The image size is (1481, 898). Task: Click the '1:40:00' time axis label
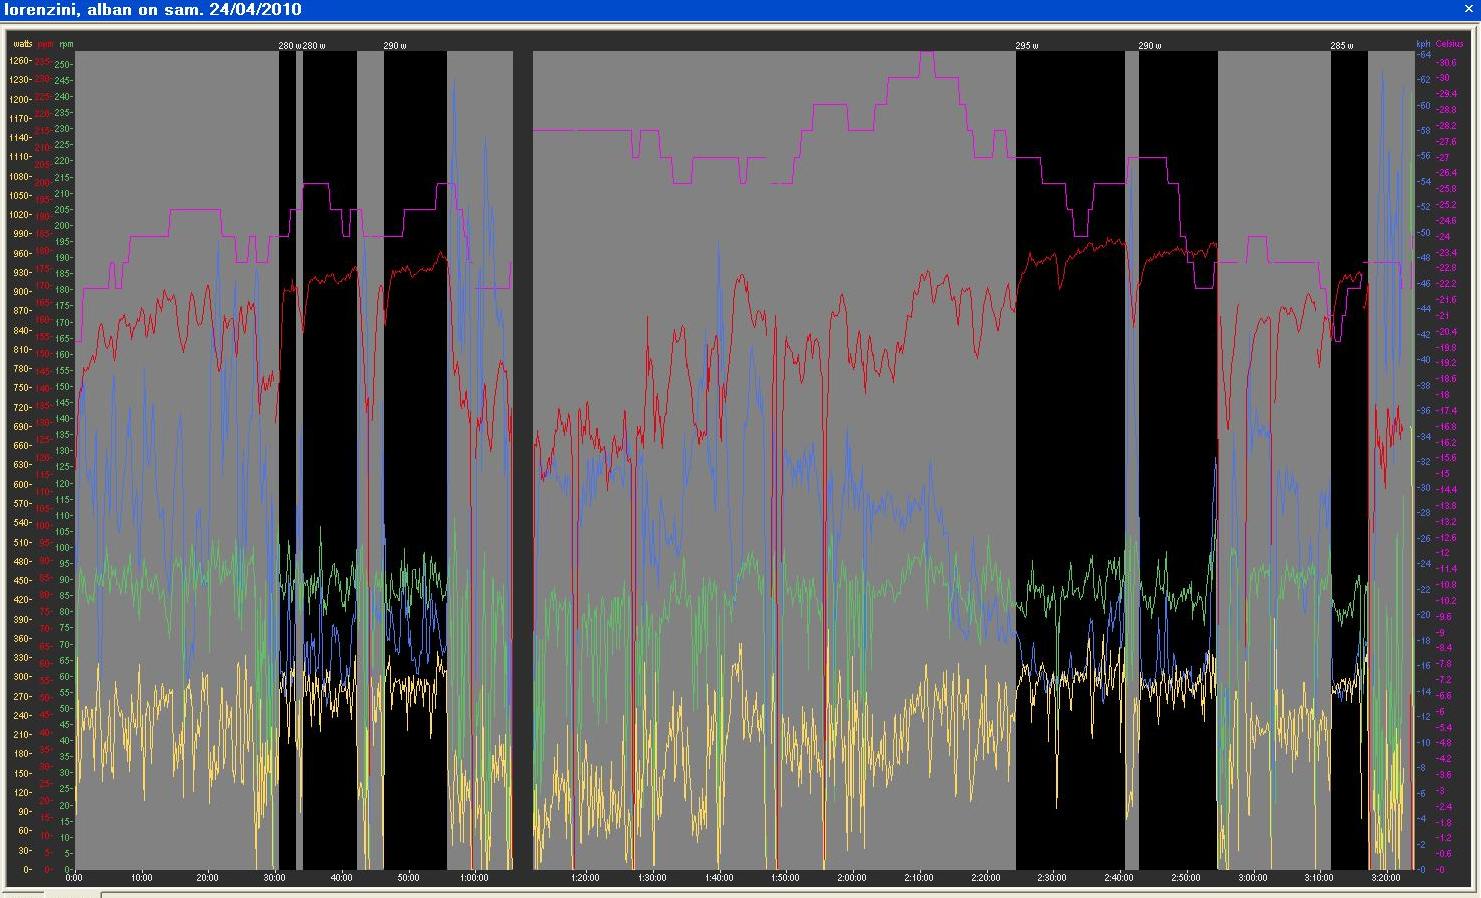(719, 878)
